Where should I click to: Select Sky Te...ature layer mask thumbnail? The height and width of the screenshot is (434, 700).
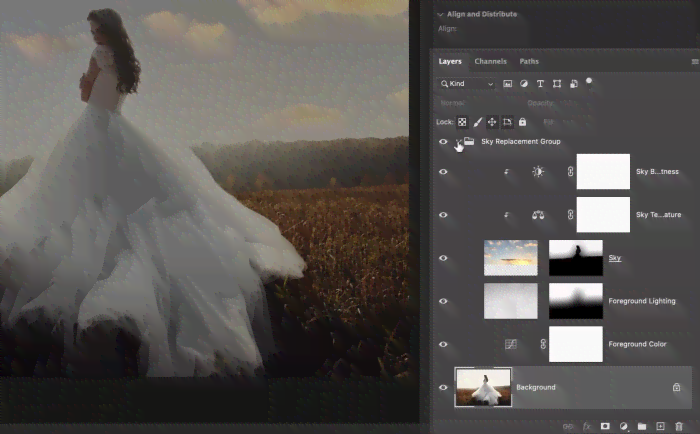(603, 215)
